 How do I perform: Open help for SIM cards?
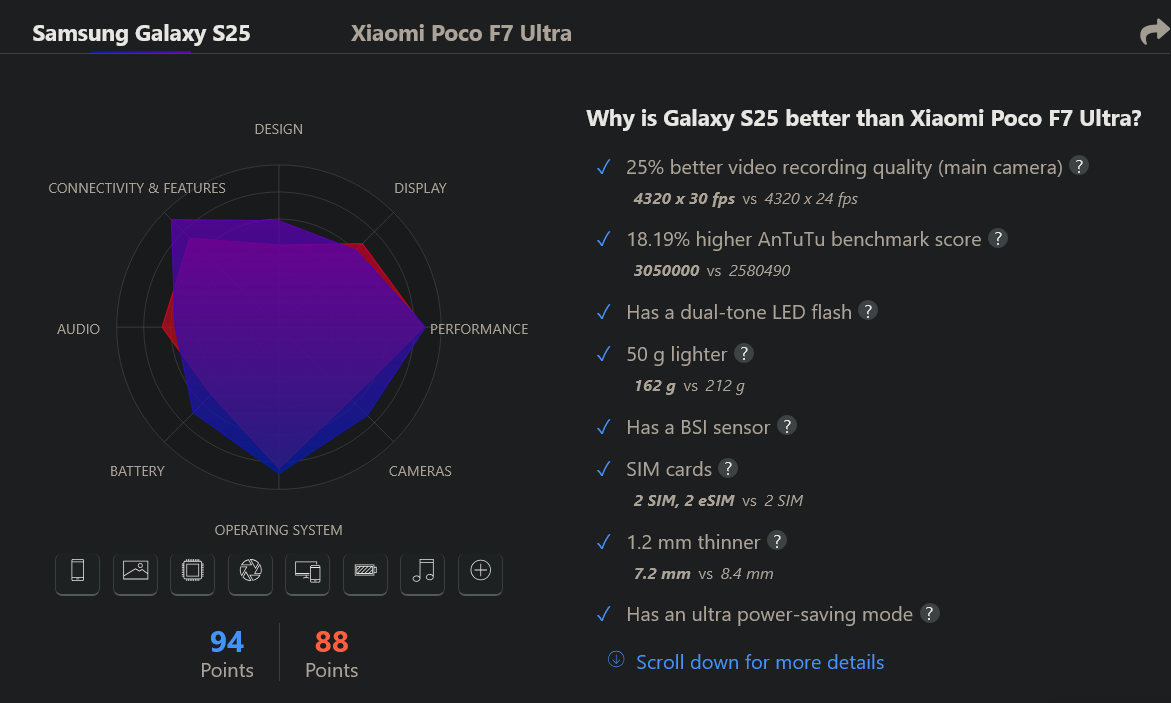pos(728,468)
